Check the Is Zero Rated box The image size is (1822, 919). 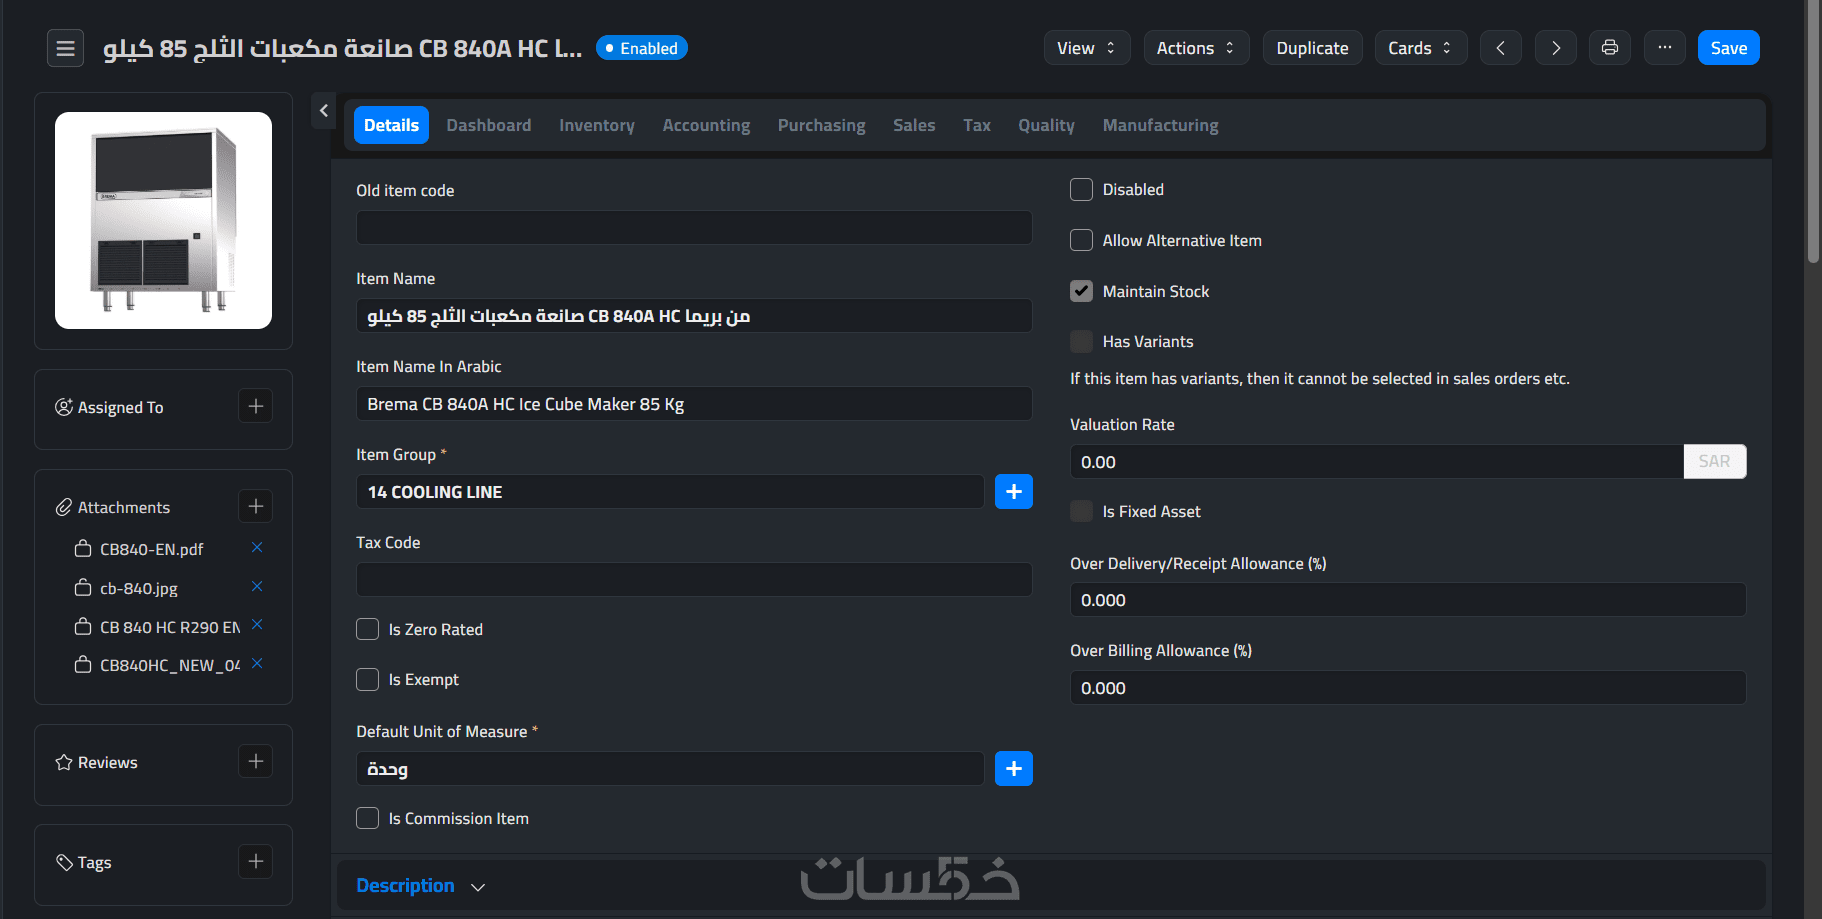[x=367, y=629]
